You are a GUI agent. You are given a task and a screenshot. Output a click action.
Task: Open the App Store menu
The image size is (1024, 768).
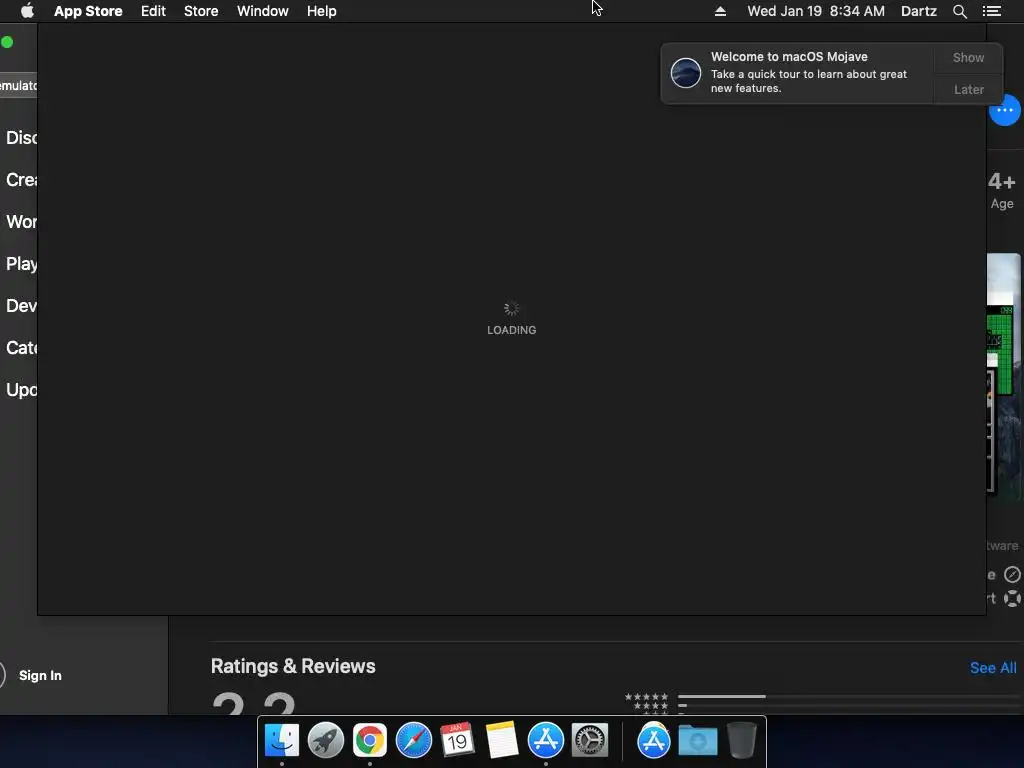coord(88,11)
